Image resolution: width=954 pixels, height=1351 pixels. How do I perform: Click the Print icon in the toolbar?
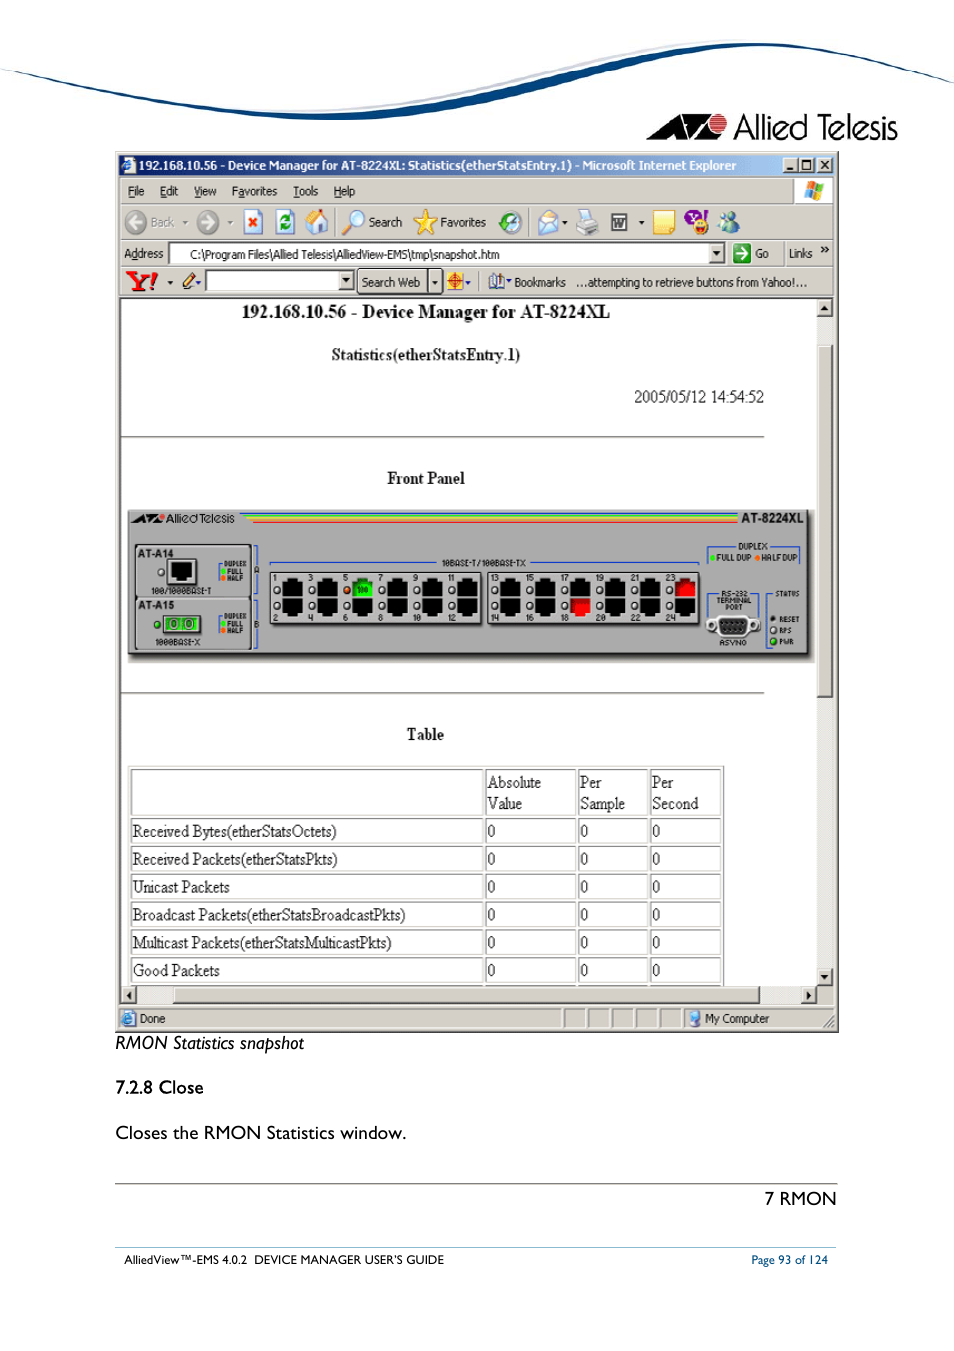(587, 222)
